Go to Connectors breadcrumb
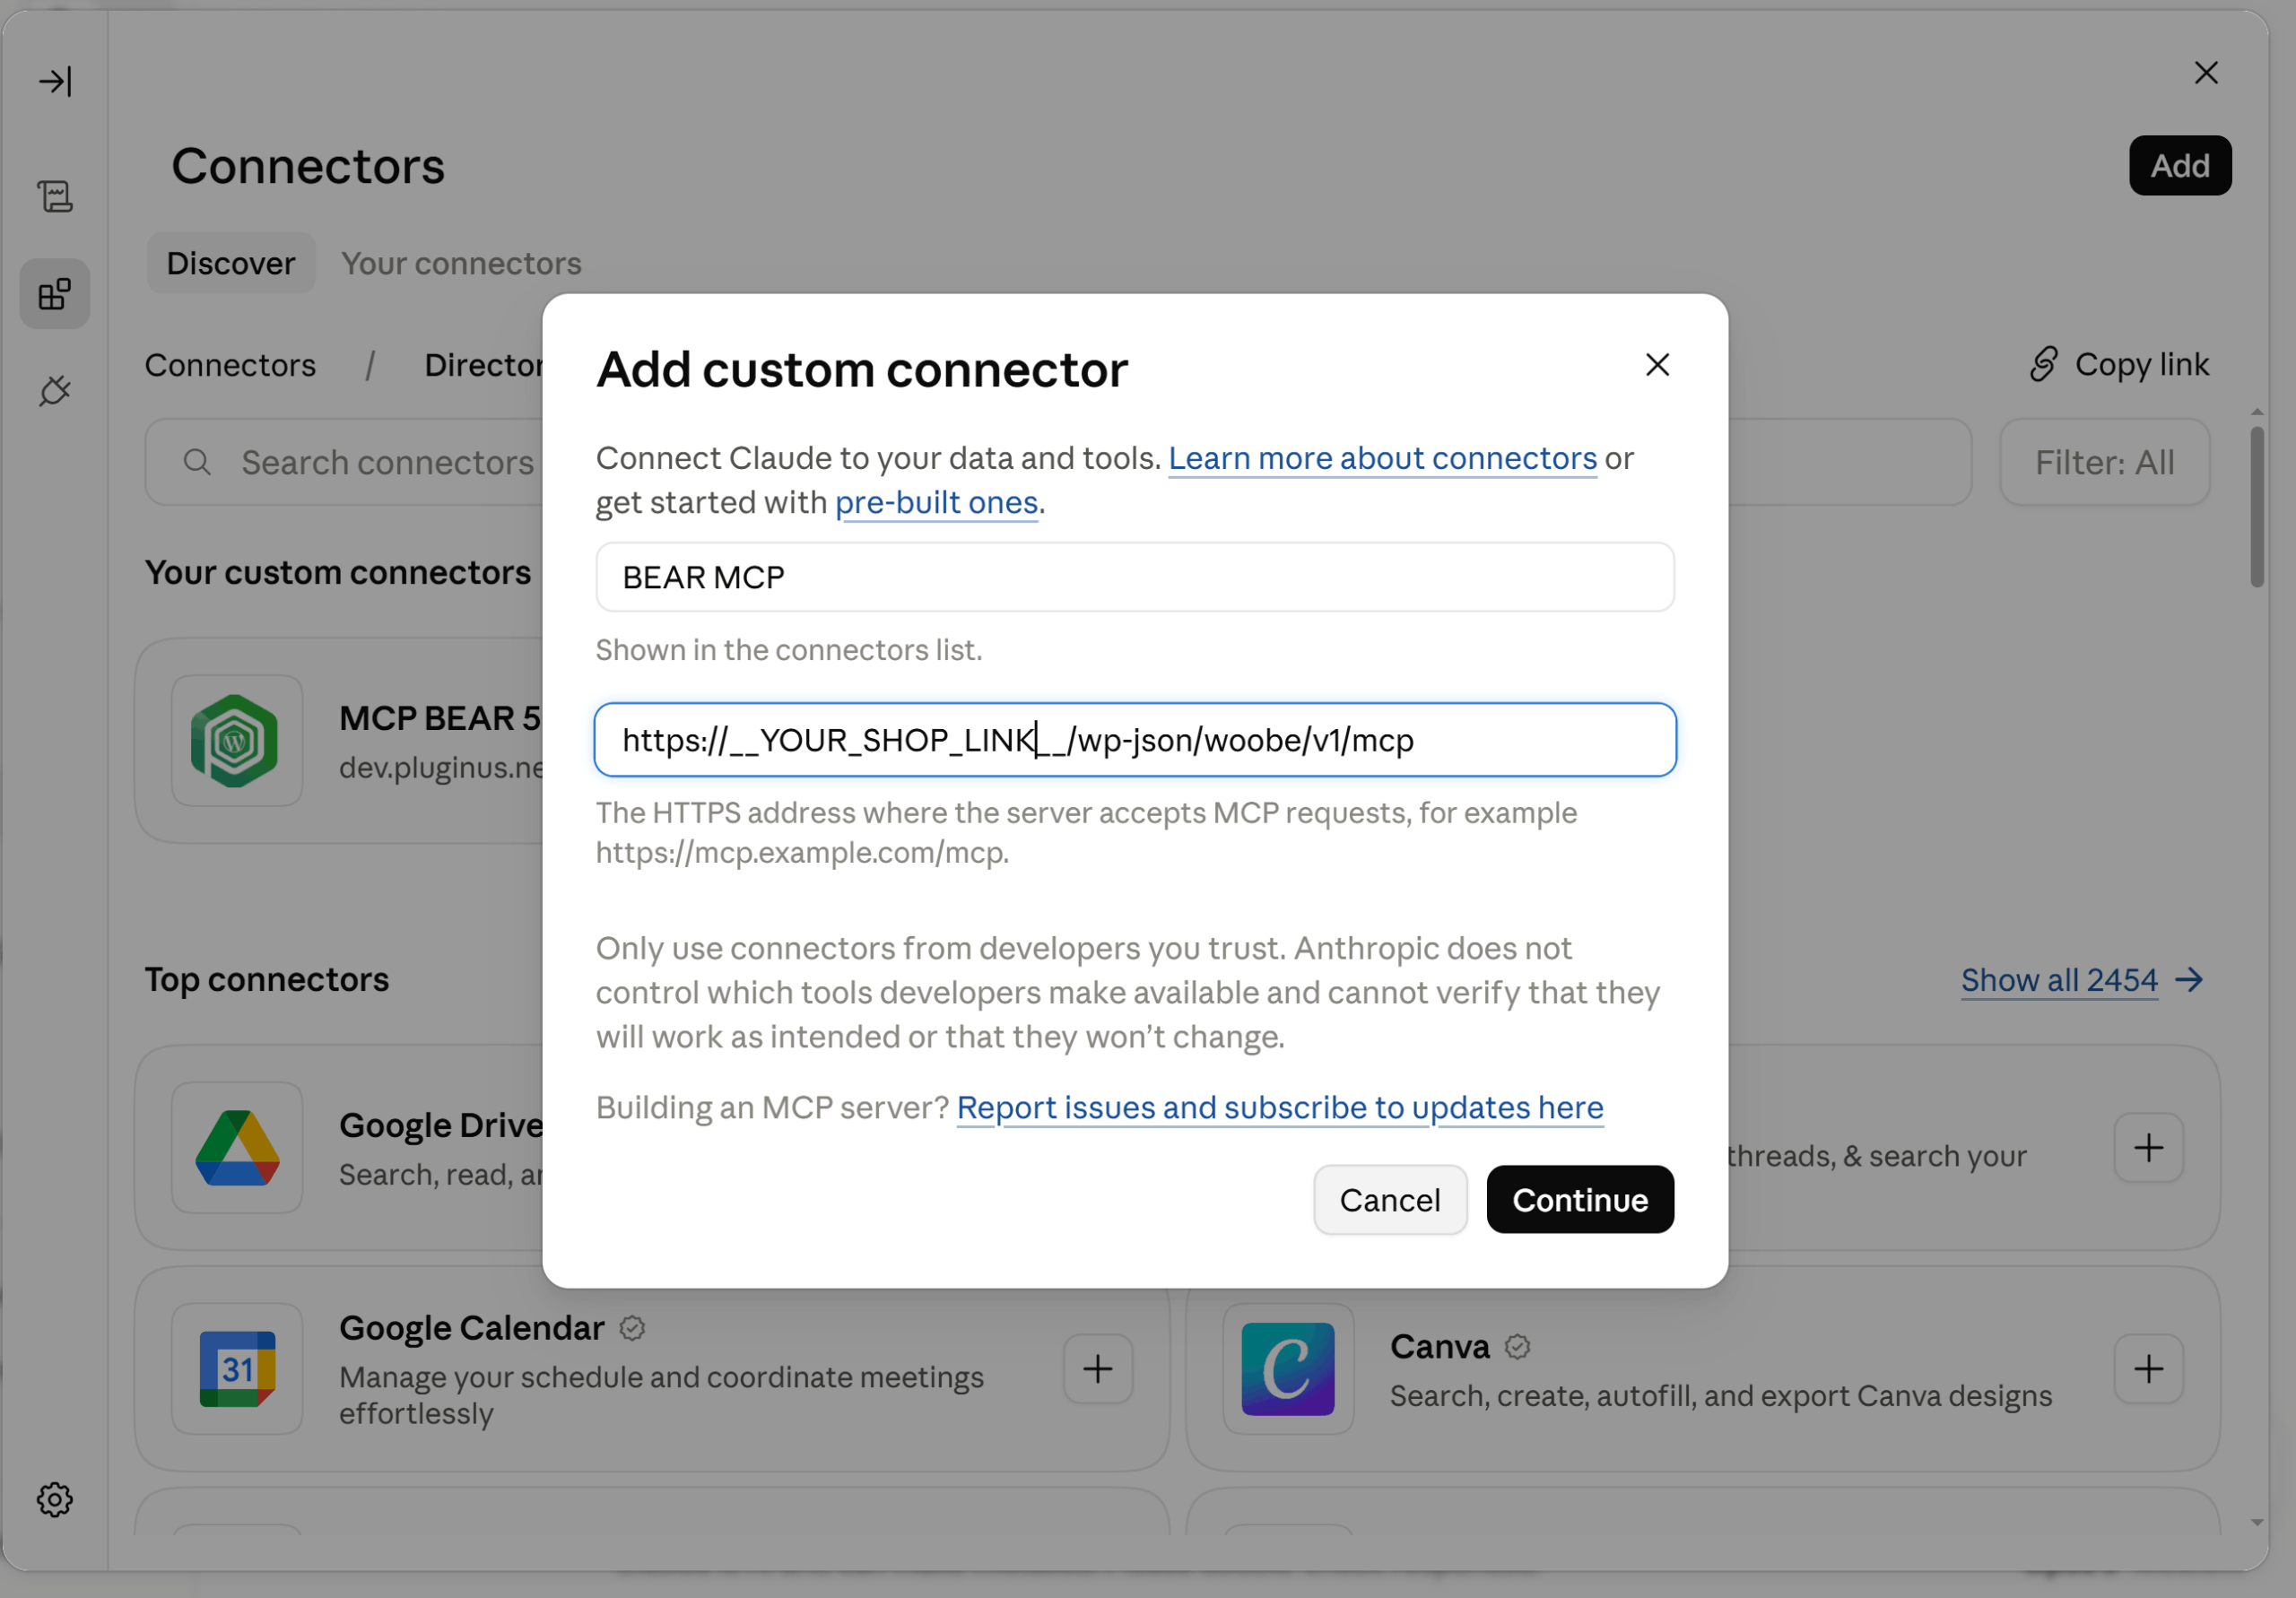Viewport: 2296px width, 1598px height. [x=230, y=365]
